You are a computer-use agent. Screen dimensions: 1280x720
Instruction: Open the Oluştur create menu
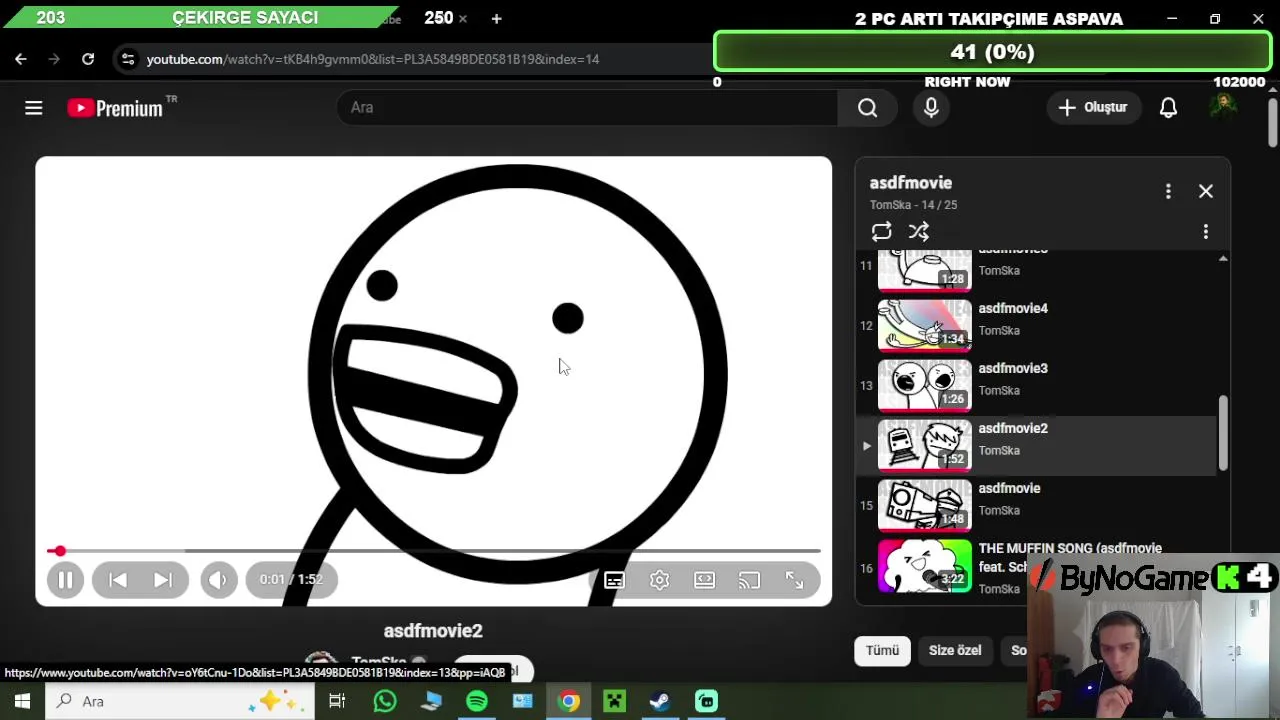(1094, 108)
